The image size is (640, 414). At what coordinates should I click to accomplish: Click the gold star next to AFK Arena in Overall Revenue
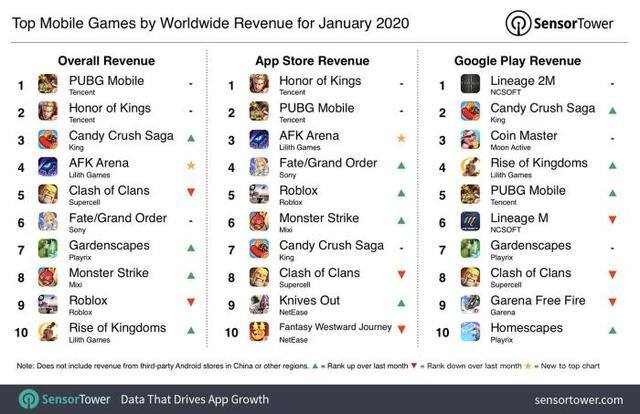pos(191,166)
